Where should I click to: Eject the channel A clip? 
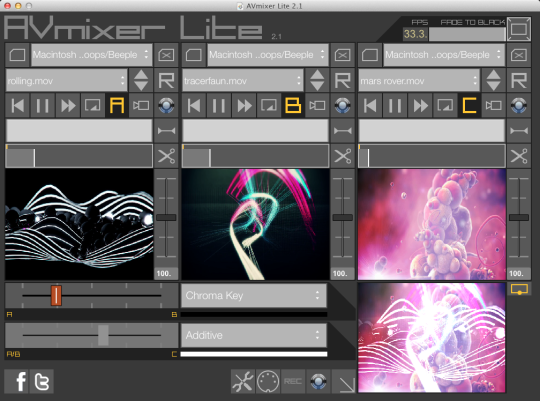click(166, 55)
